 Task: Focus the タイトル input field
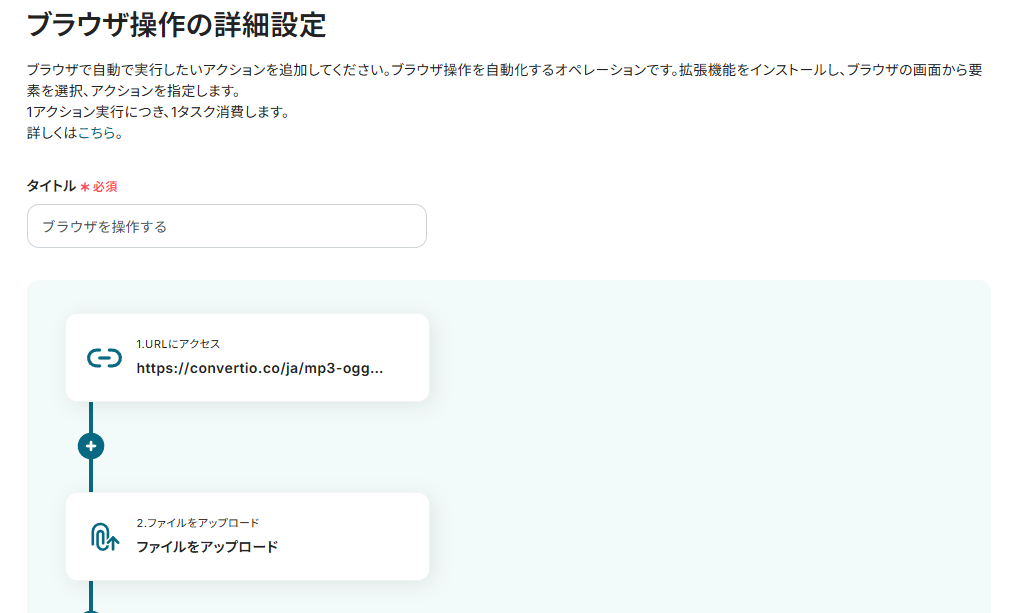coord(227,226)
